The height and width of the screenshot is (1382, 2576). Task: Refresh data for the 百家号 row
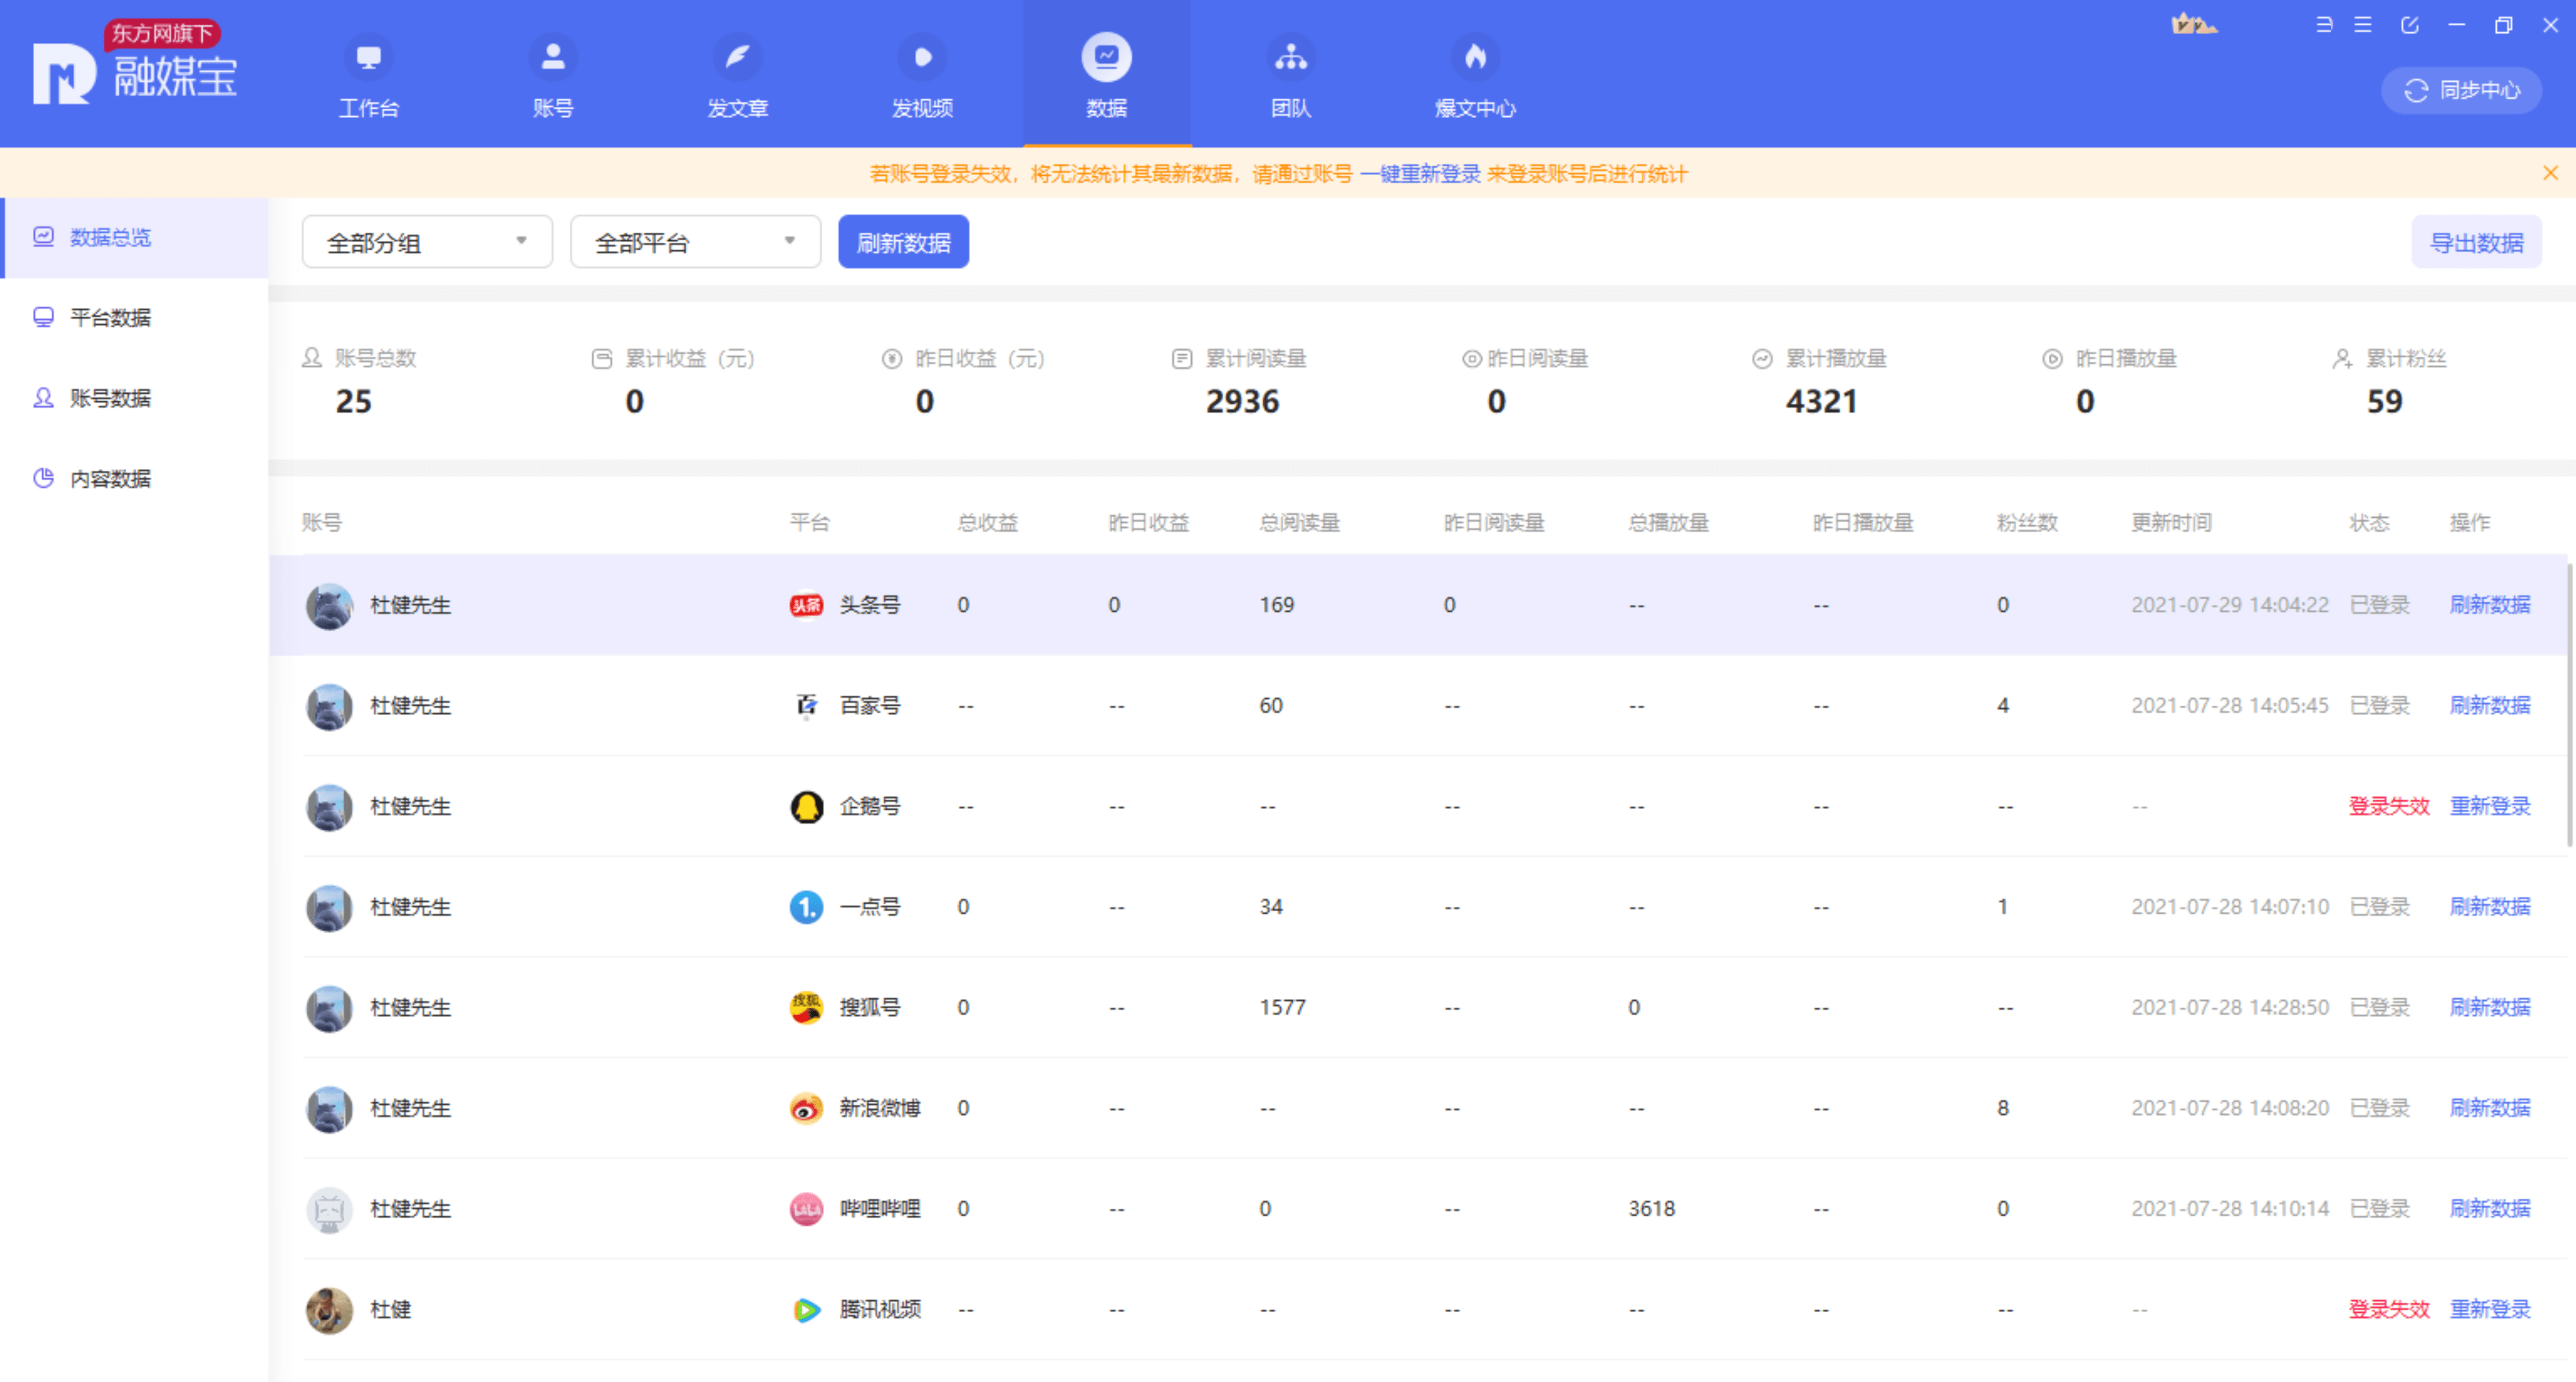pyautogui.click(x=2489, y=705)
